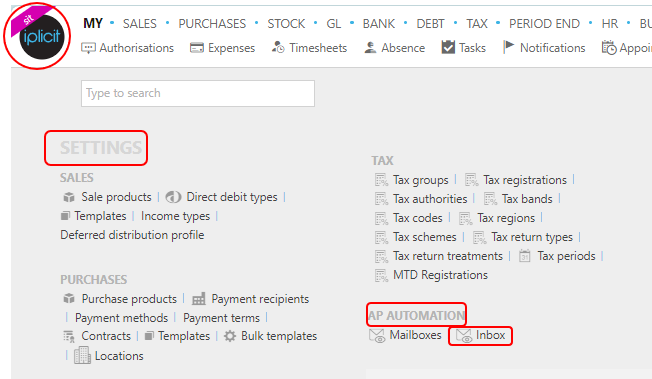Viewport: 652px width, 379px height.
Task: Switch to the PERIOD END menu
Action: tap(544, 24)
